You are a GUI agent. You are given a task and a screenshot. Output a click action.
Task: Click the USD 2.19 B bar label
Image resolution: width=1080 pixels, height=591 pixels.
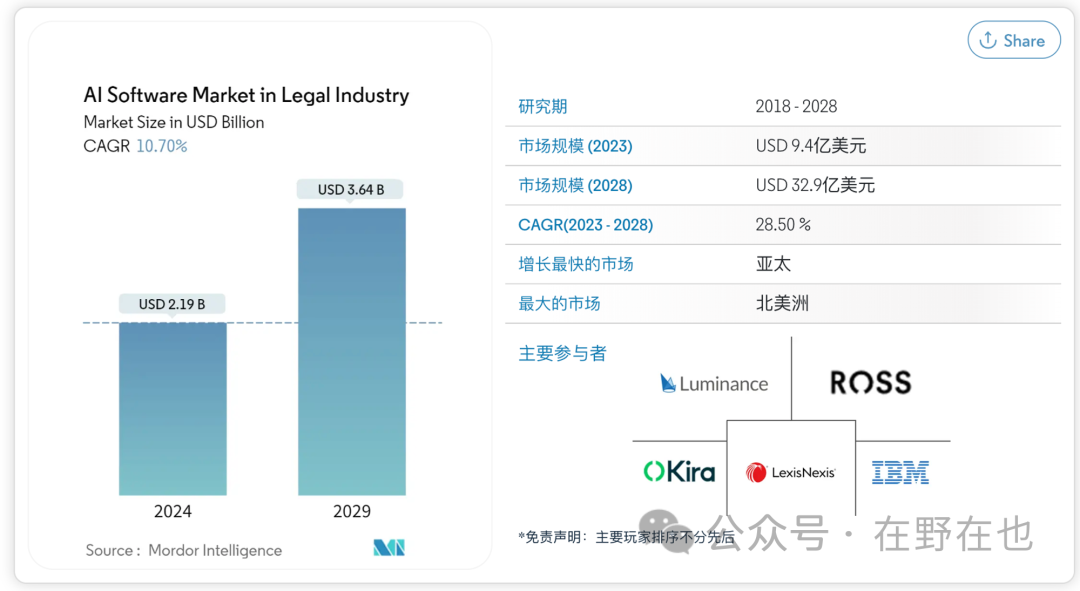click(172, 304)
